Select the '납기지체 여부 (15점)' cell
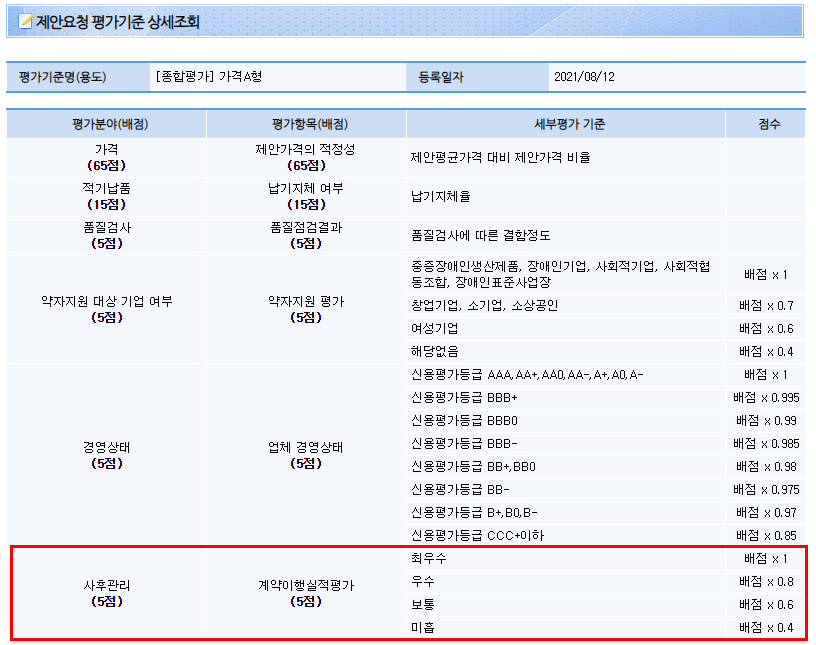 coord(306,197)
